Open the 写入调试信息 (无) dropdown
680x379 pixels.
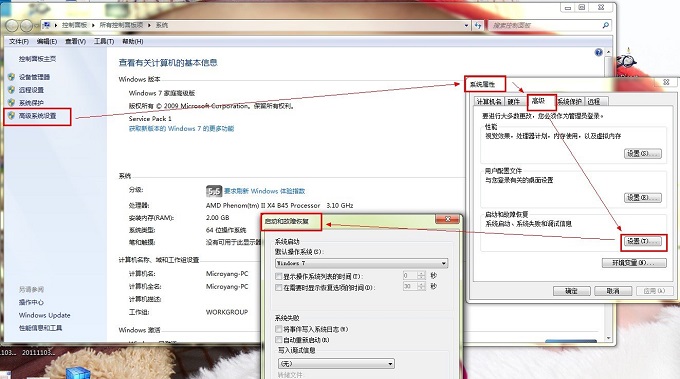tap(336, 363)
